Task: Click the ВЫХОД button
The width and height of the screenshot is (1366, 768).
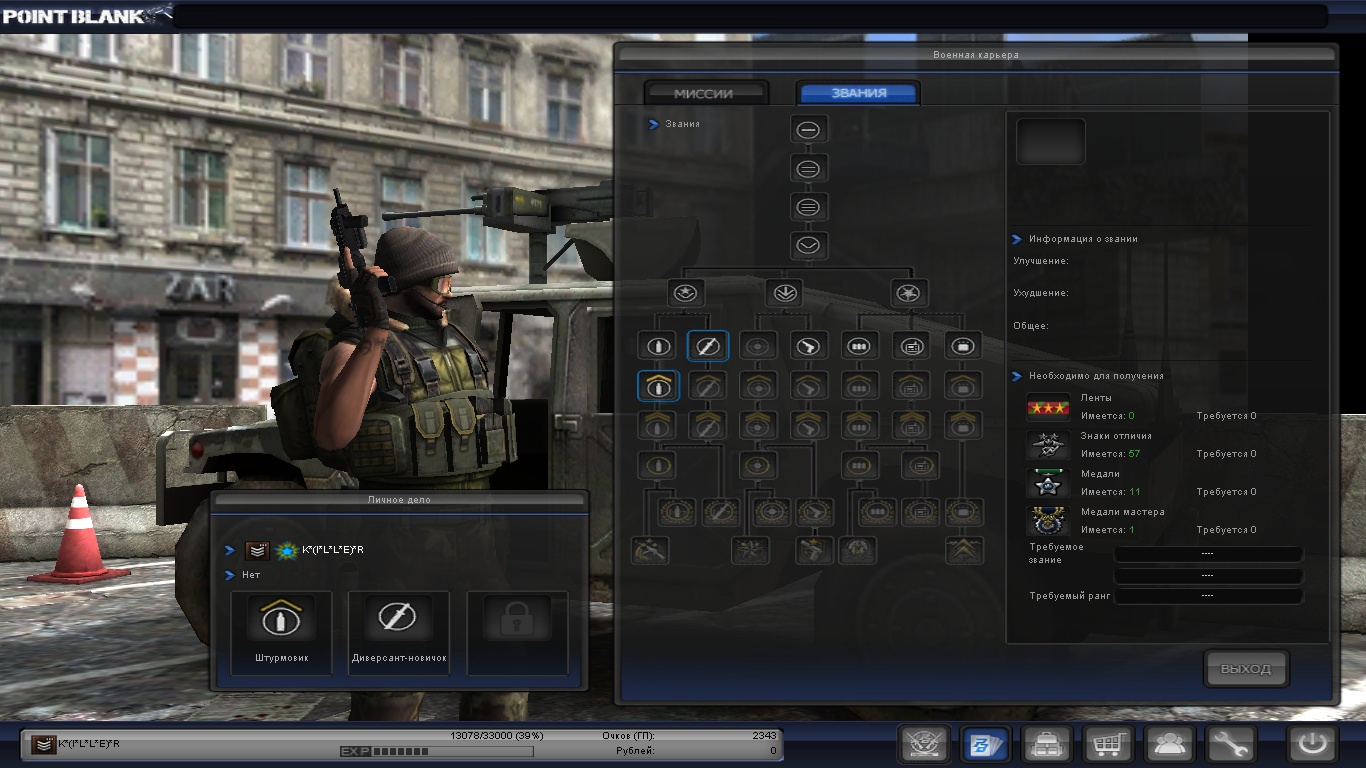Action: (x=1246, y=669)
